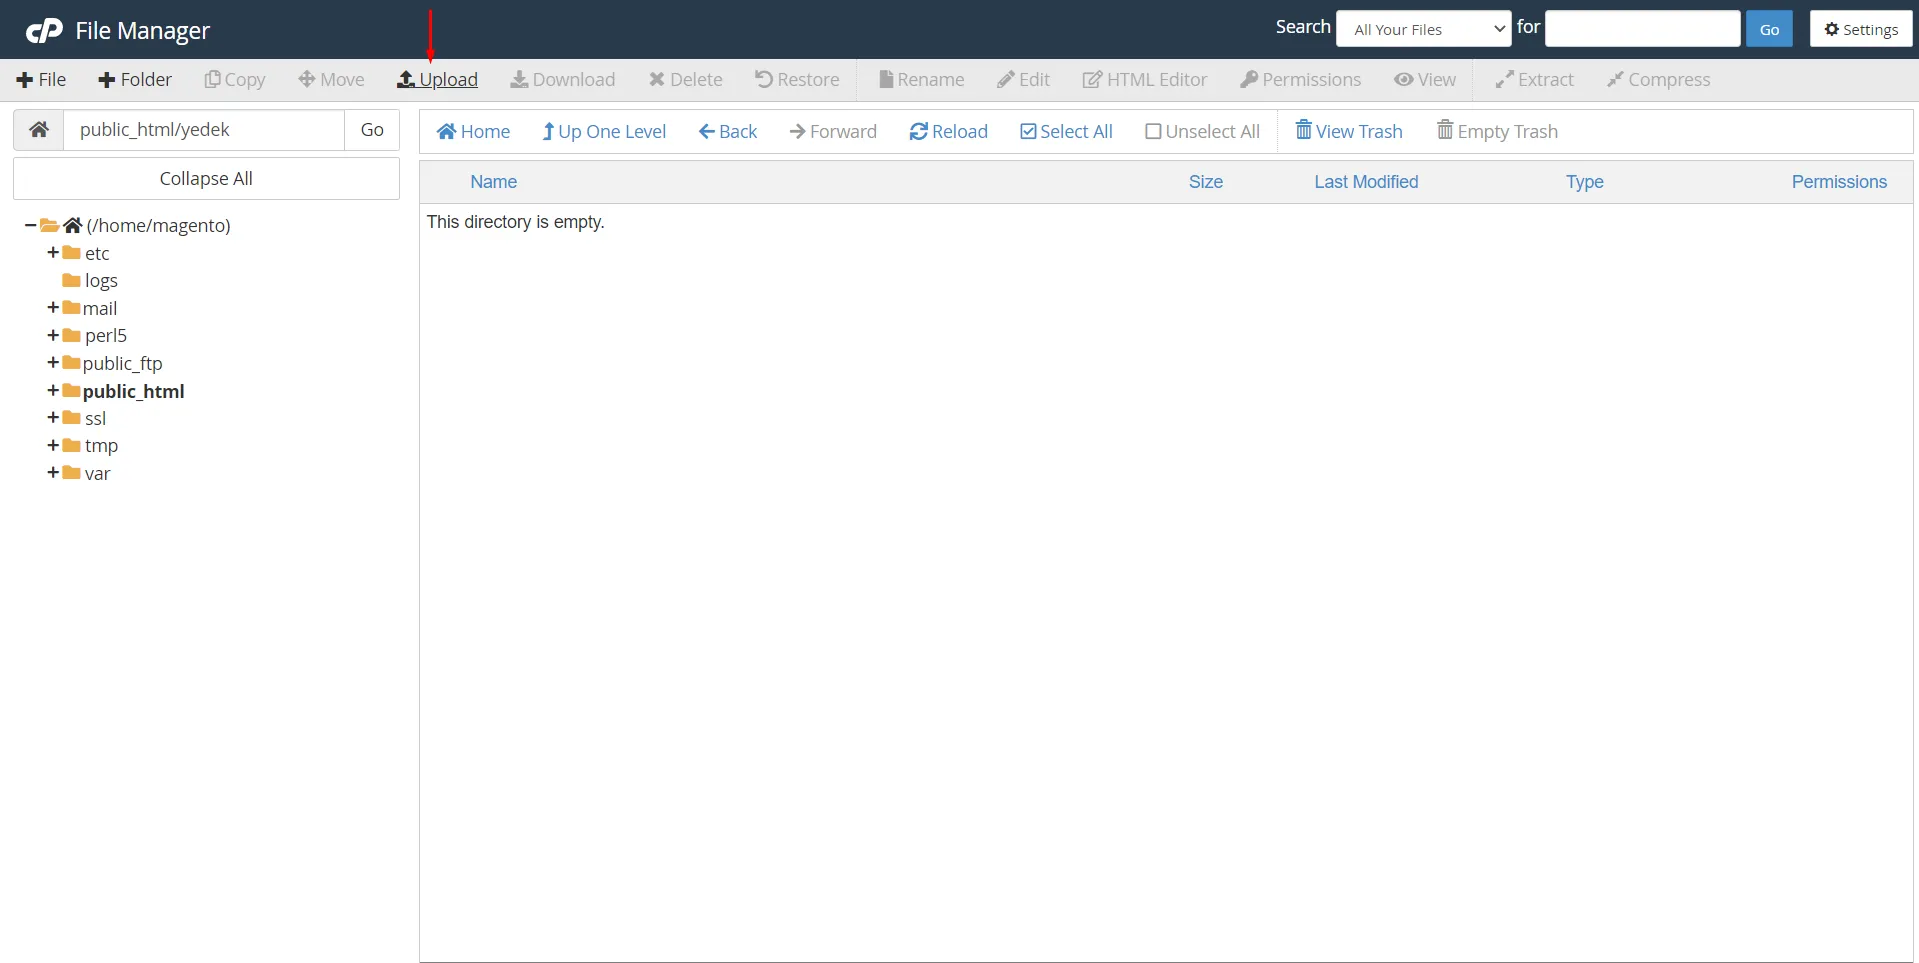Navigate Back in file manager
1919x963 pixels.
[x=728, y=132]
